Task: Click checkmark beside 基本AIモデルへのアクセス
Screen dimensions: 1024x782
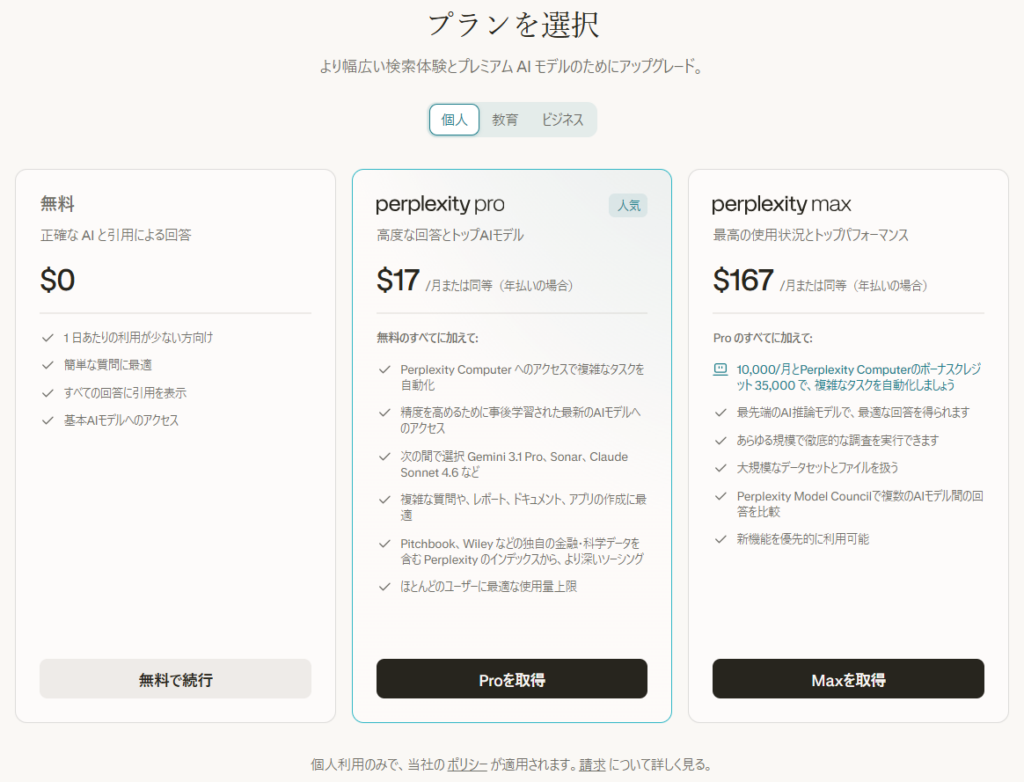Action: 47,421
